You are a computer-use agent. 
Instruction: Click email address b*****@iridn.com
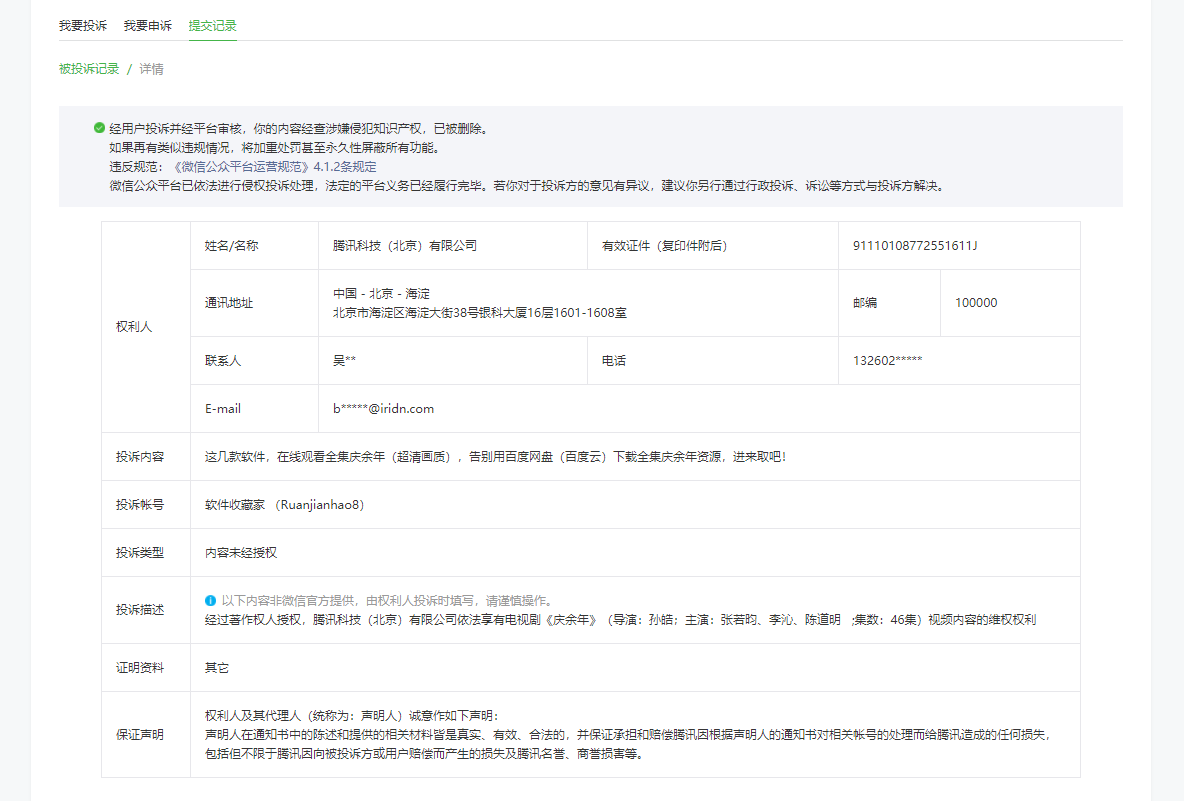pyautogui.click(x=384, y=408)
